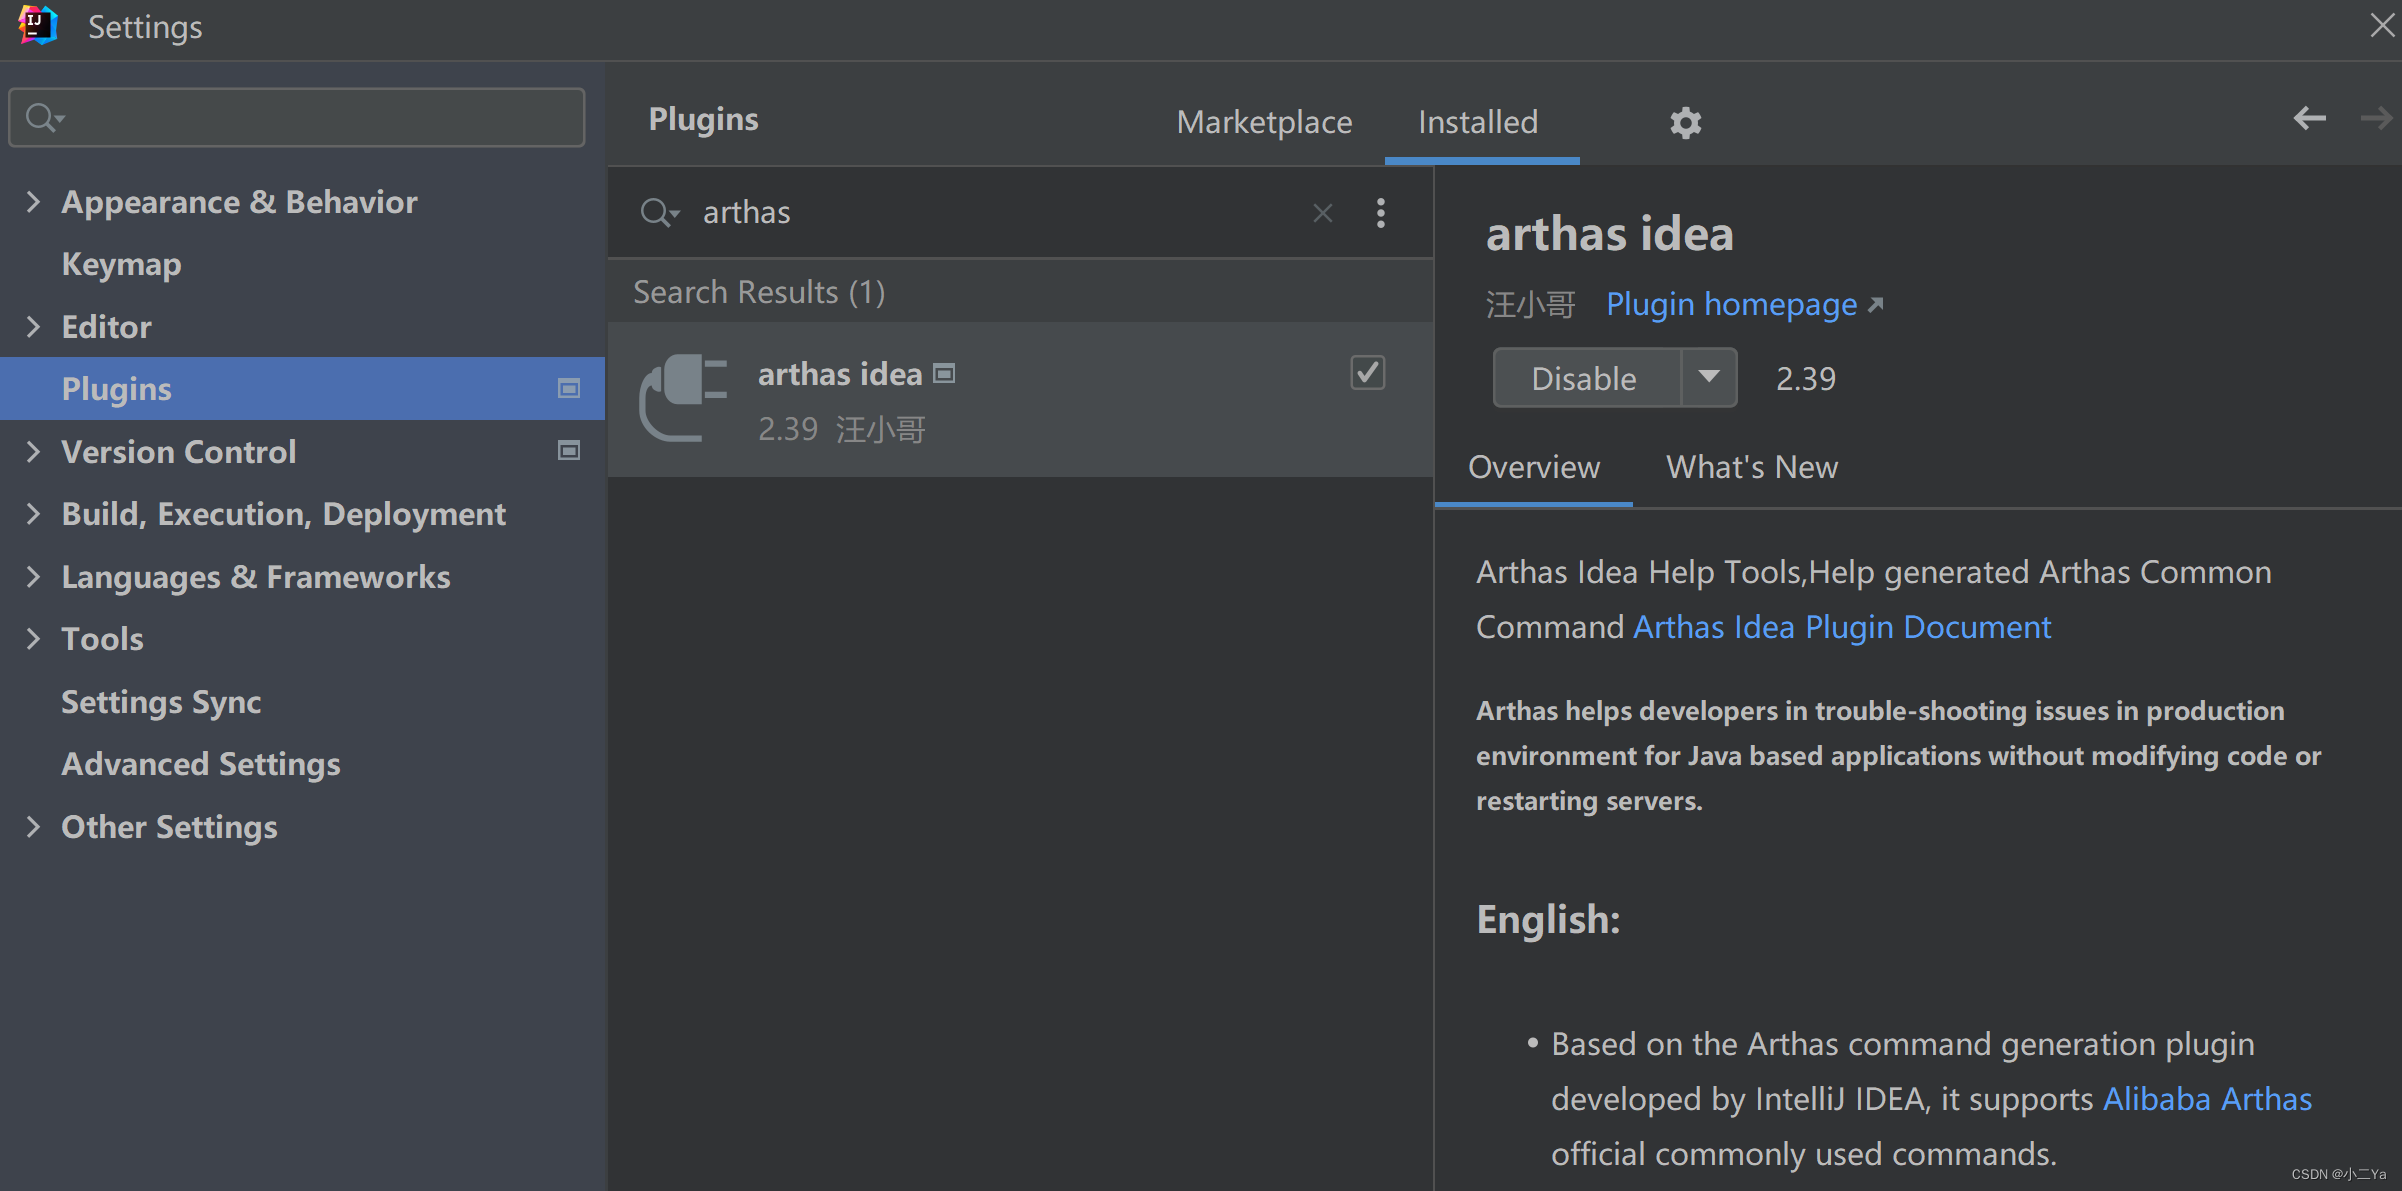Image resolution: width=2402 pixels, height=1191 pixels.
Task: Expand Build, Execution, Deployment section
Action: point(33,514)
